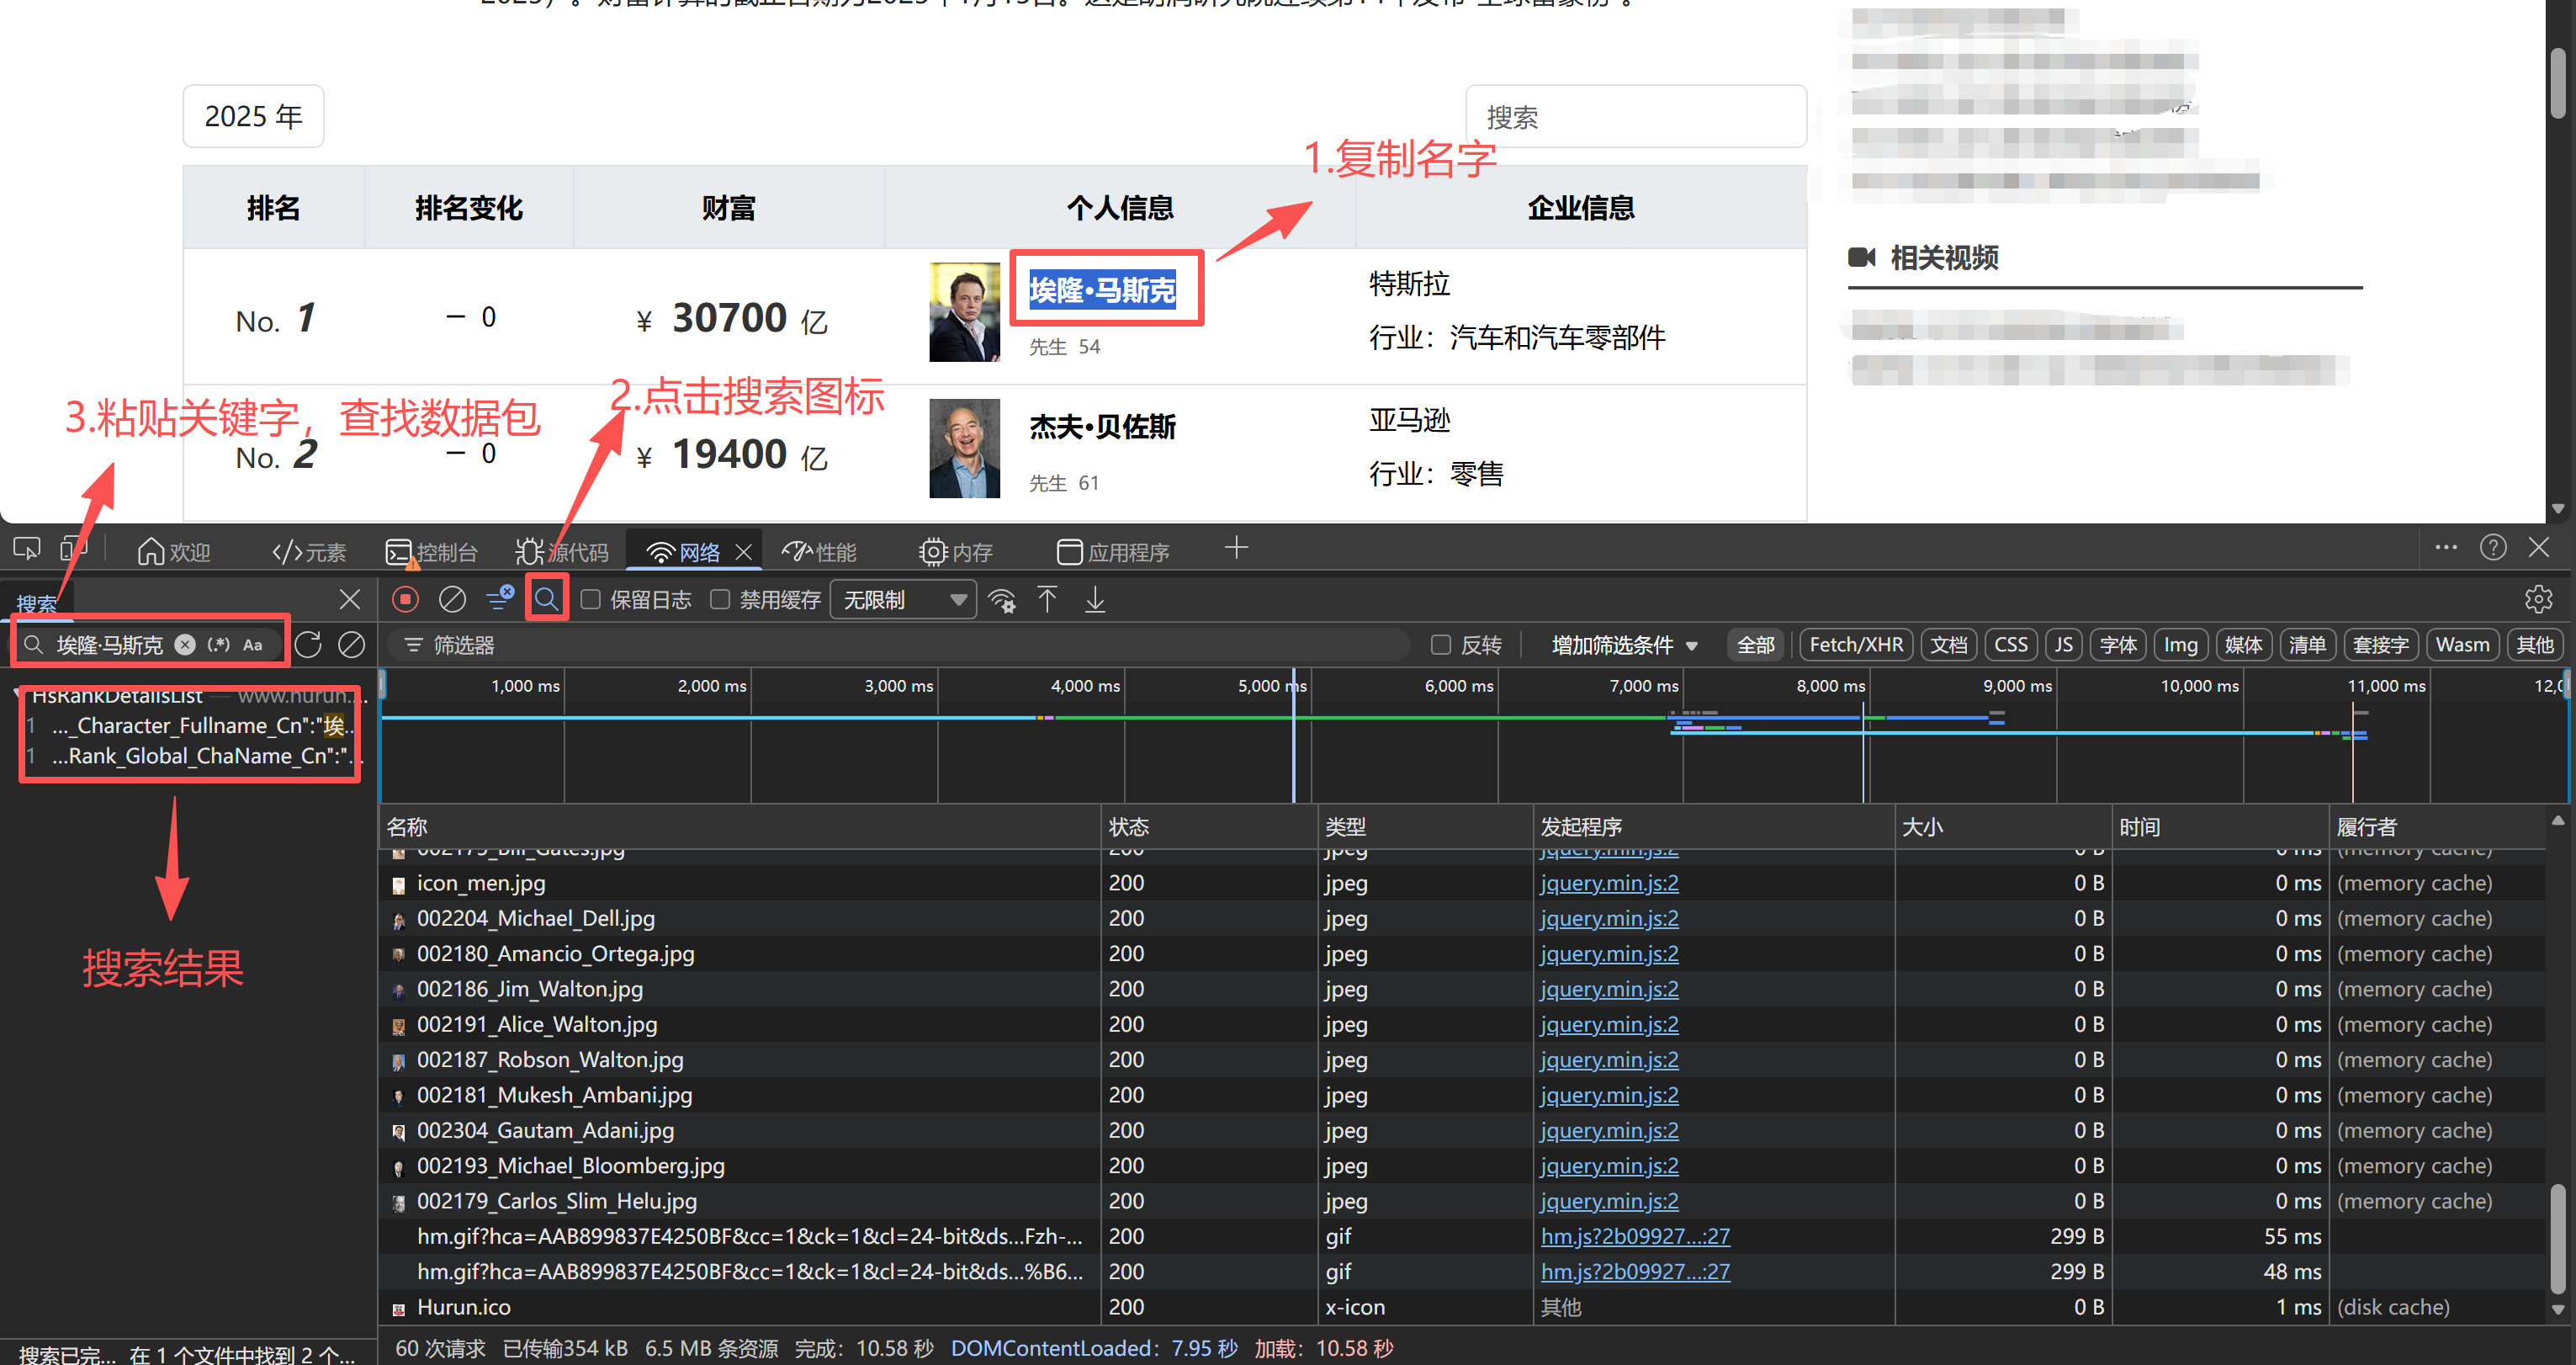Open the 无限制 throttling dropdown
Image resolution: width=2576 pixels, height=1365 pixels.
coord(903,599)
